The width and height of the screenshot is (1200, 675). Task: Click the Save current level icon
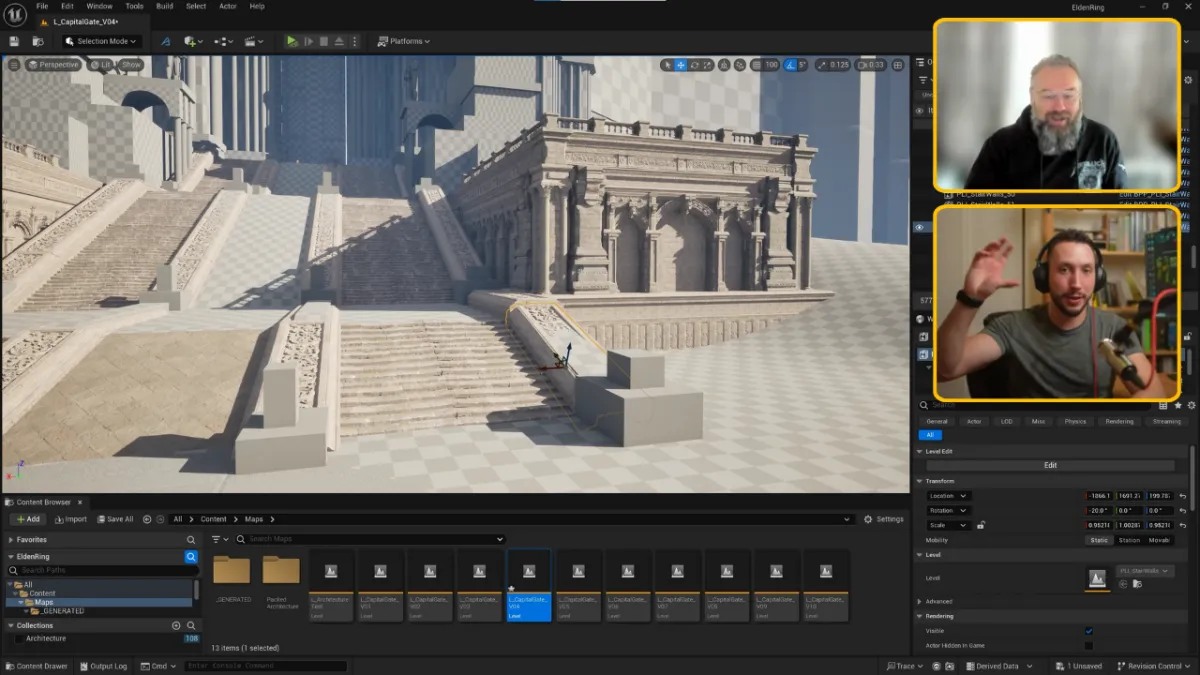point(14,41)
